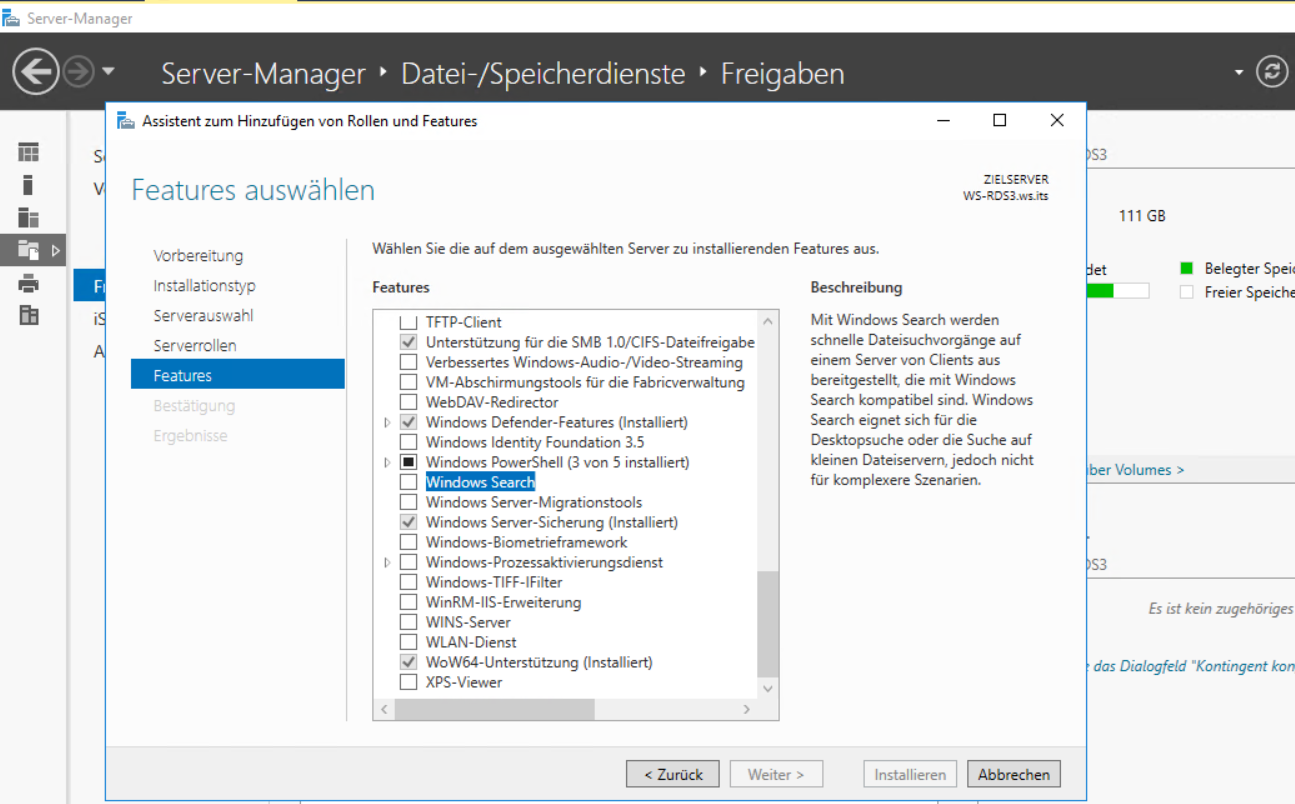Check the WinRM-IIS-Erweiterung checkbox
The width and height of the screenshot is (1295, 804).
point(408,602)
